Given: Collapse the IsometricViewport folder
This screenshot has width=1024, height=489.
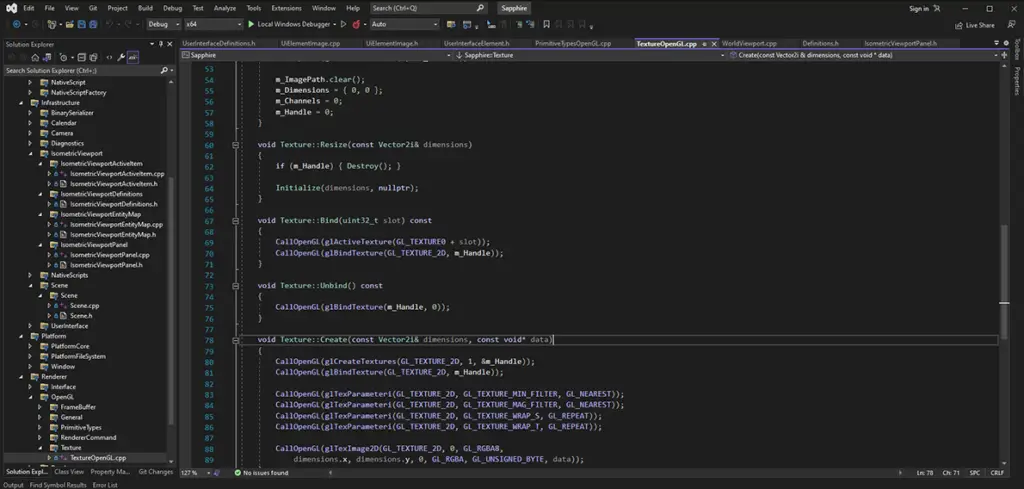Looking at the screenshot, I should 30,153.
